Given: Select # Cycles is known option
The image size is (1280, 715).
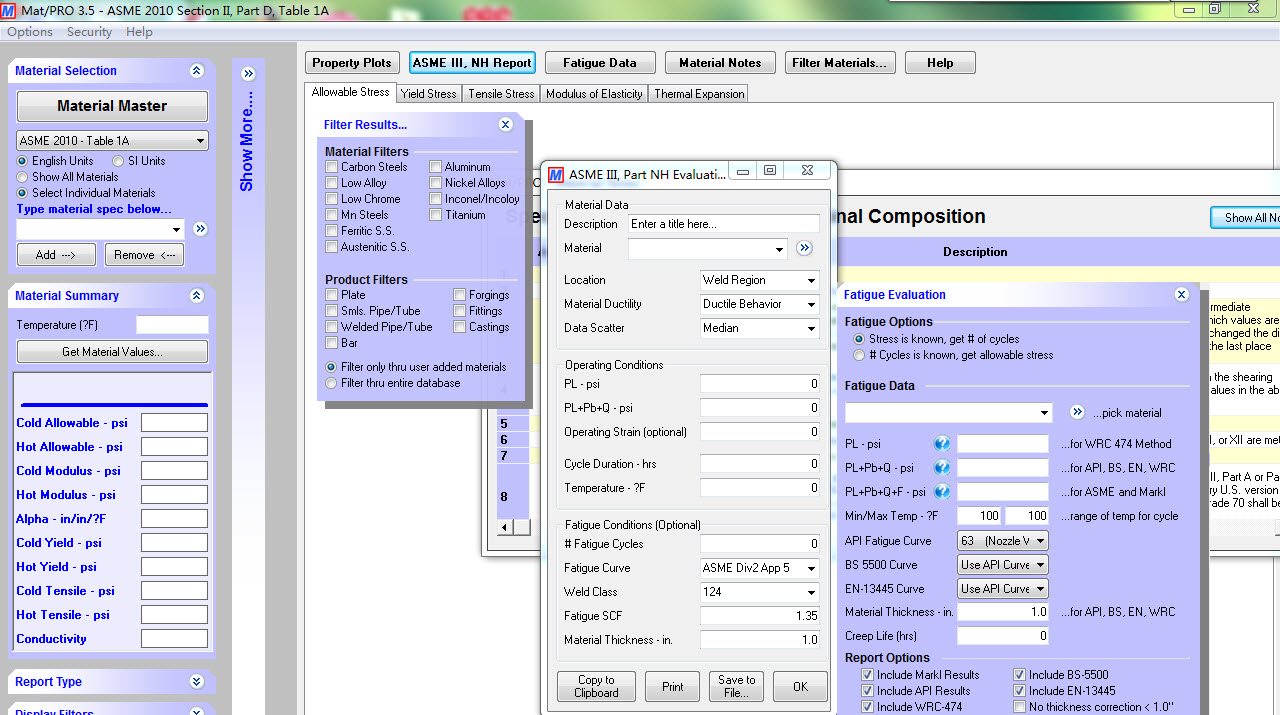Looking at the screenshot, I should pyautogui.click(x=859, y=355).
